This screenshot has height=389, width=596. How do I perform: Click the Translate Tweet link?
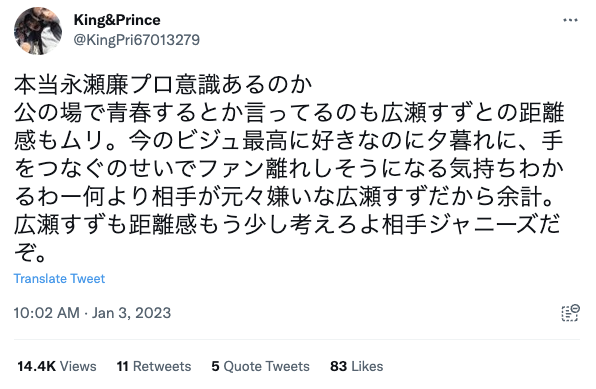click(x=59, y=279)
